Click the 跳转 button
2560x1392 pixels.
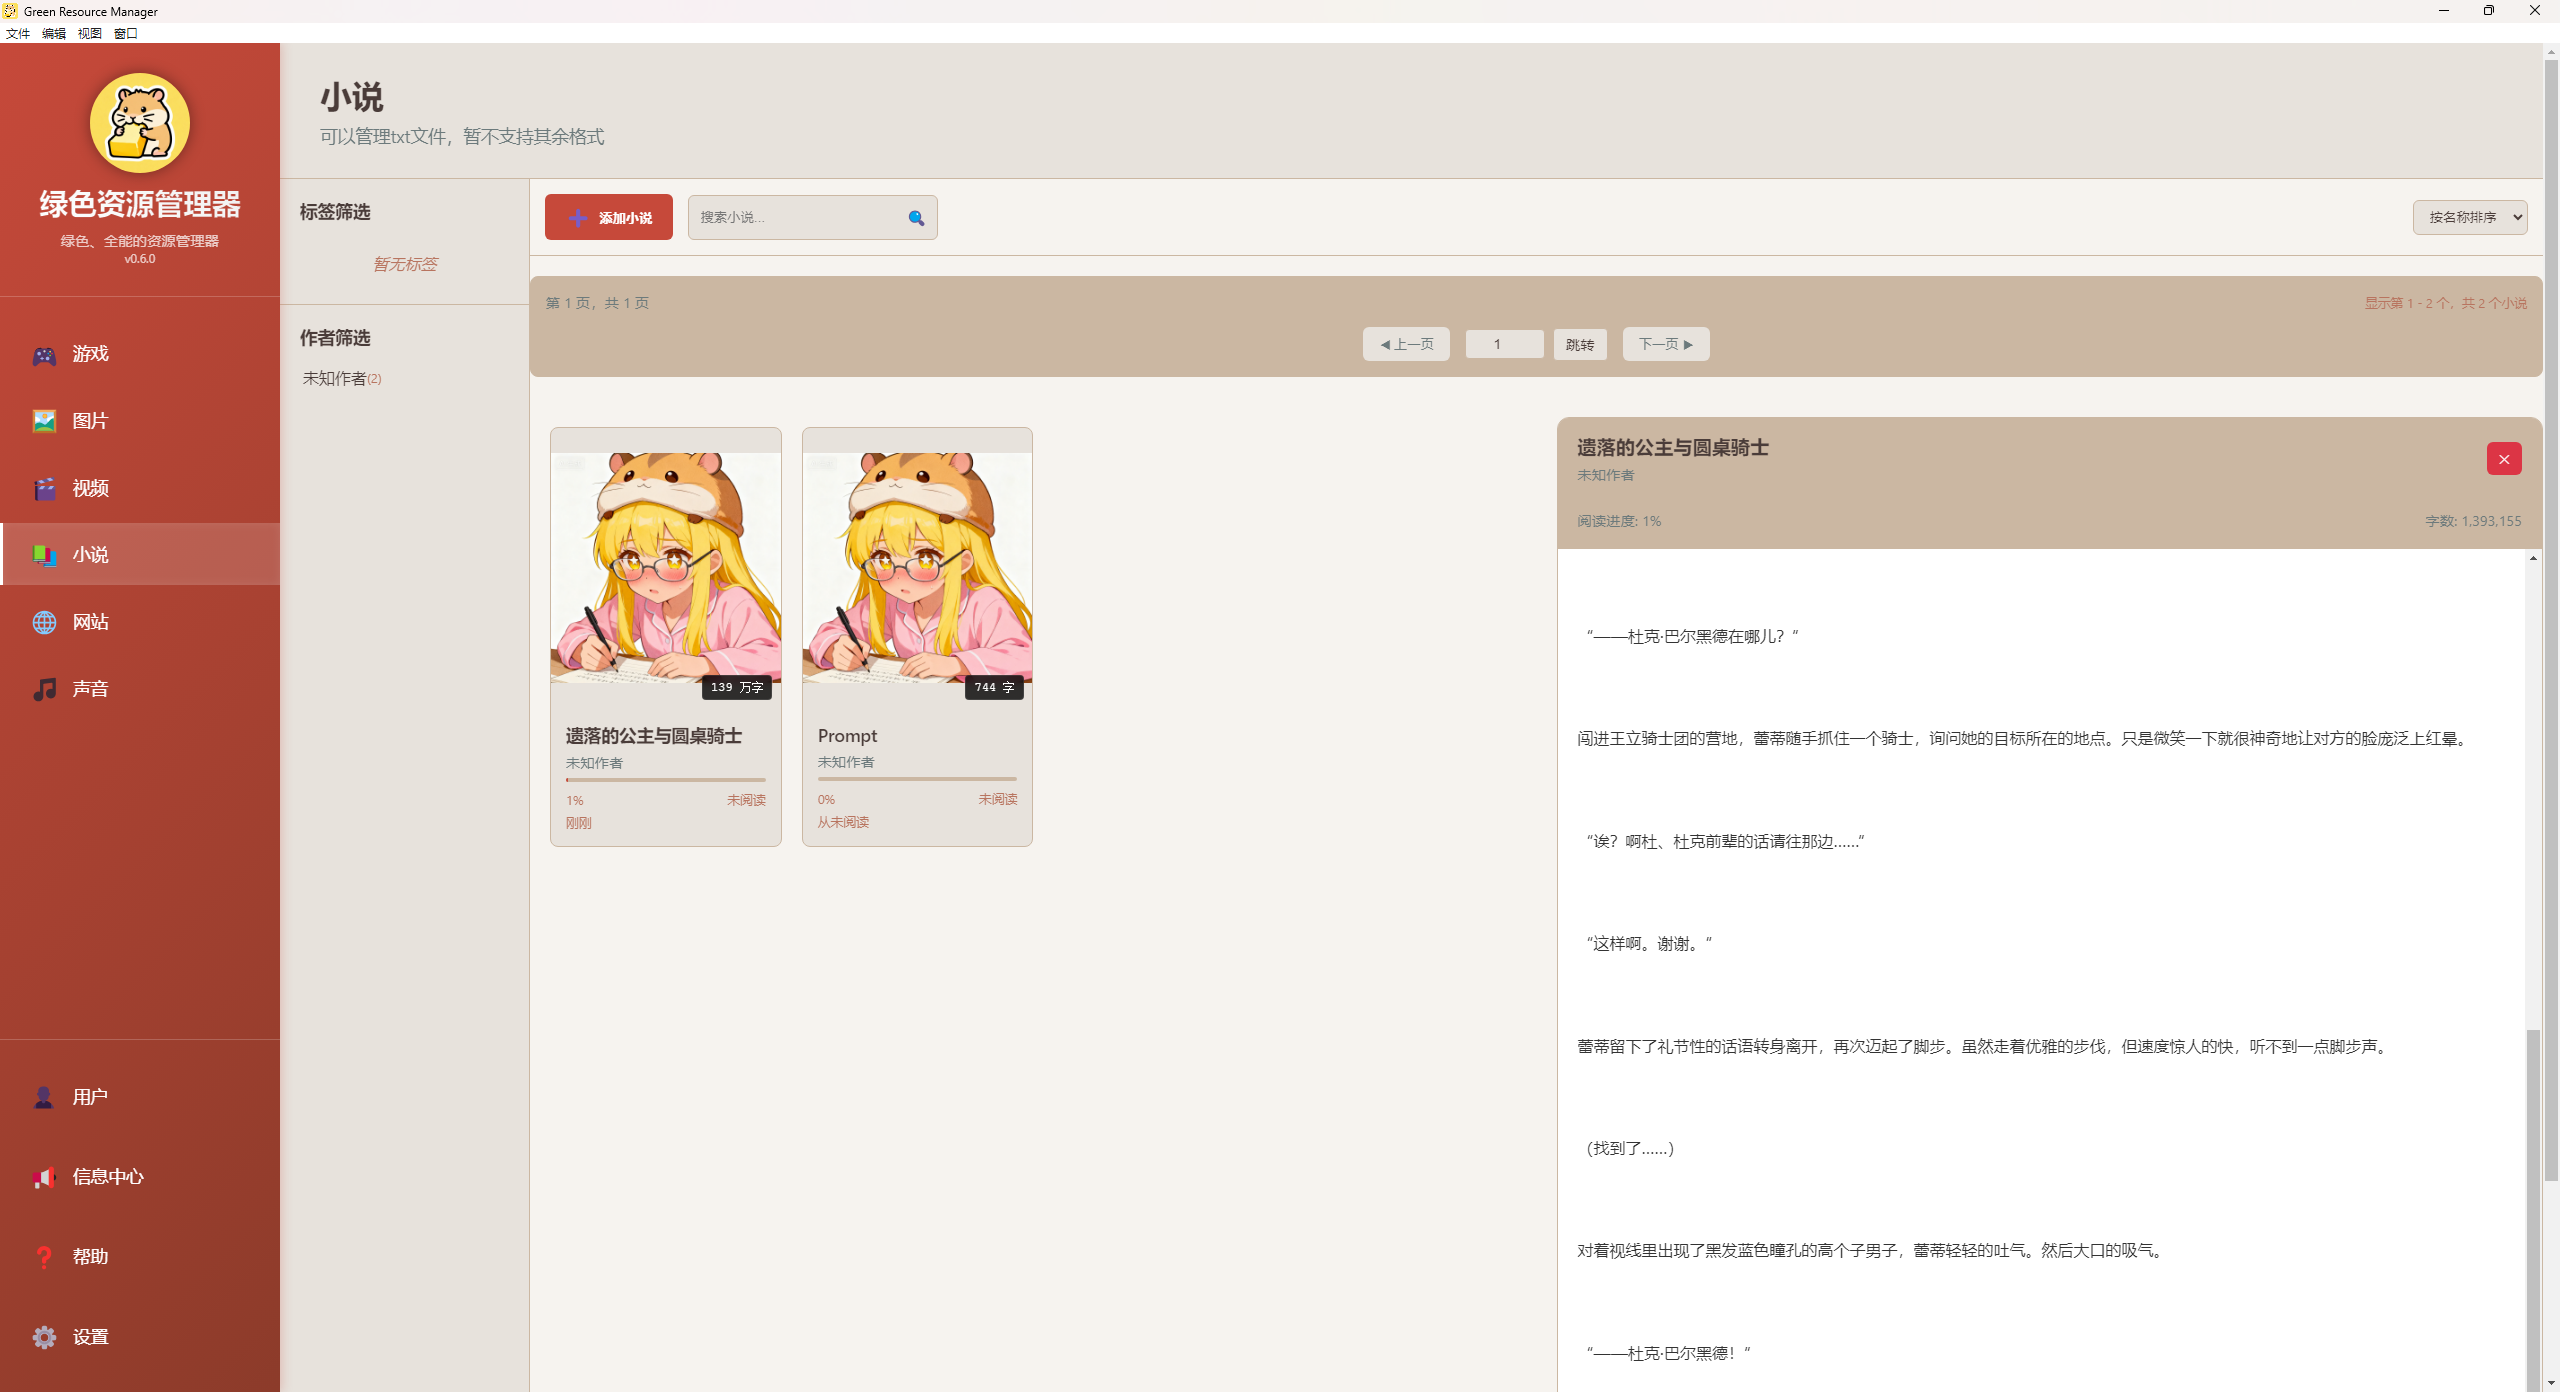(x=1580, y=344)
